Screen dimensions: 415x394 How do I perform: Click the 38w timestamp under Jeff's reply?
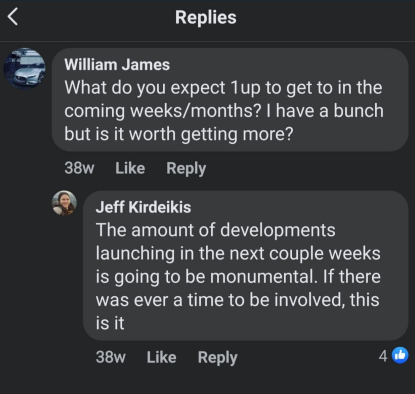[x=111, y=357]
